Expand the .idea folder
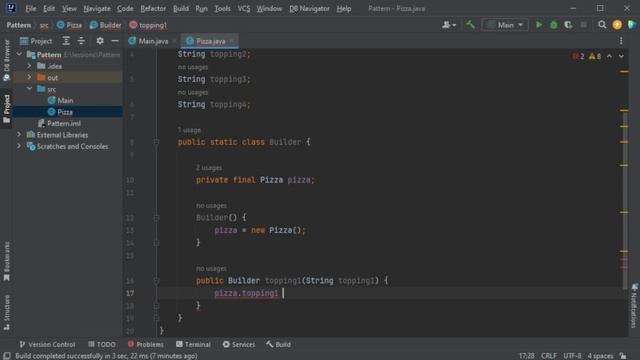This screenshot has width=640, height=360. point(29,66)
